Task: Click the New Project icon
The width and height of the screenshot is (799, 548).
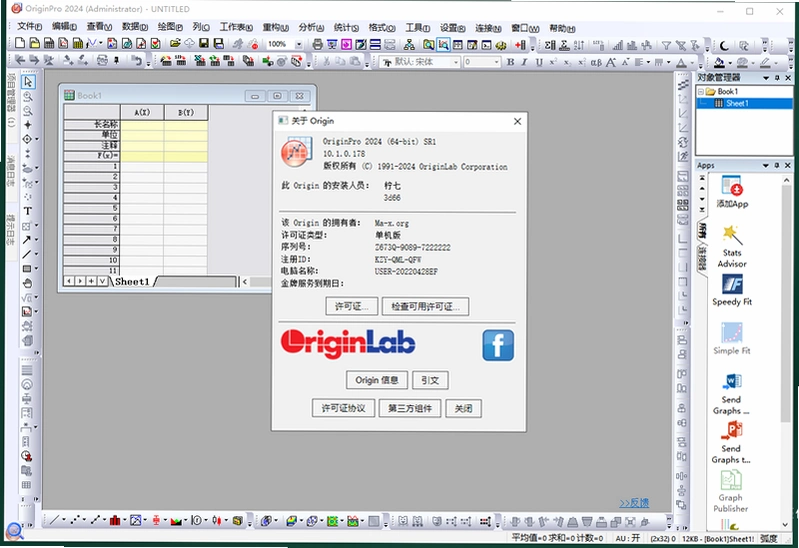Action: tap(20, 44)
